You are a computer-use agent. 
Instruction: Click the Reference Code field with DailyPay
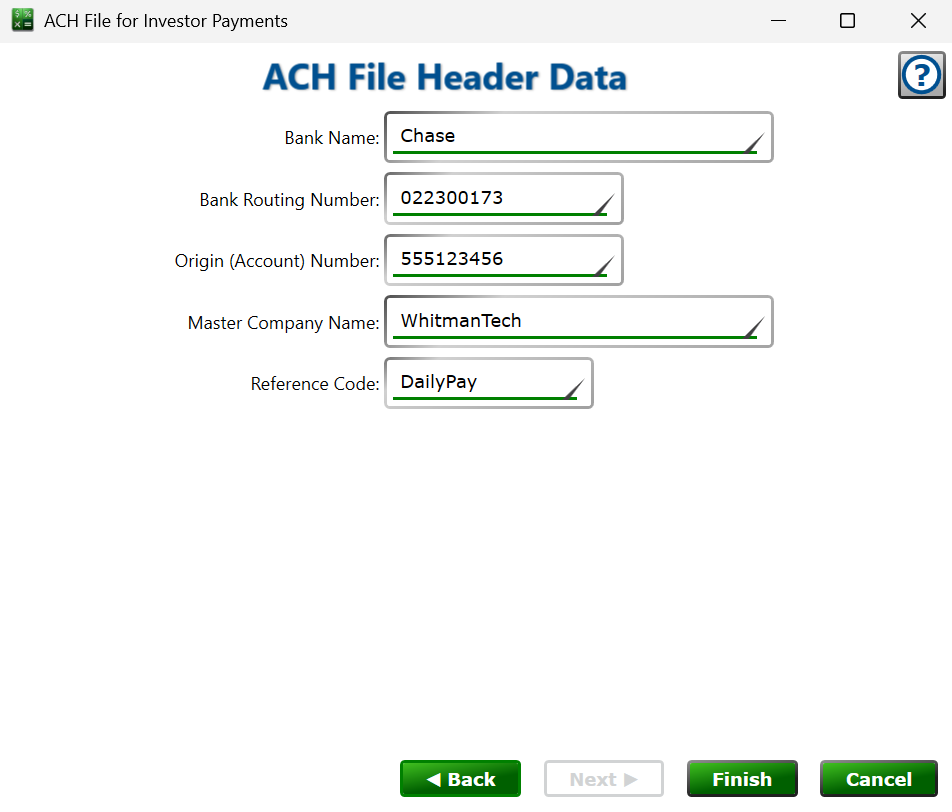pyautogui.click(x=489, y=383)
